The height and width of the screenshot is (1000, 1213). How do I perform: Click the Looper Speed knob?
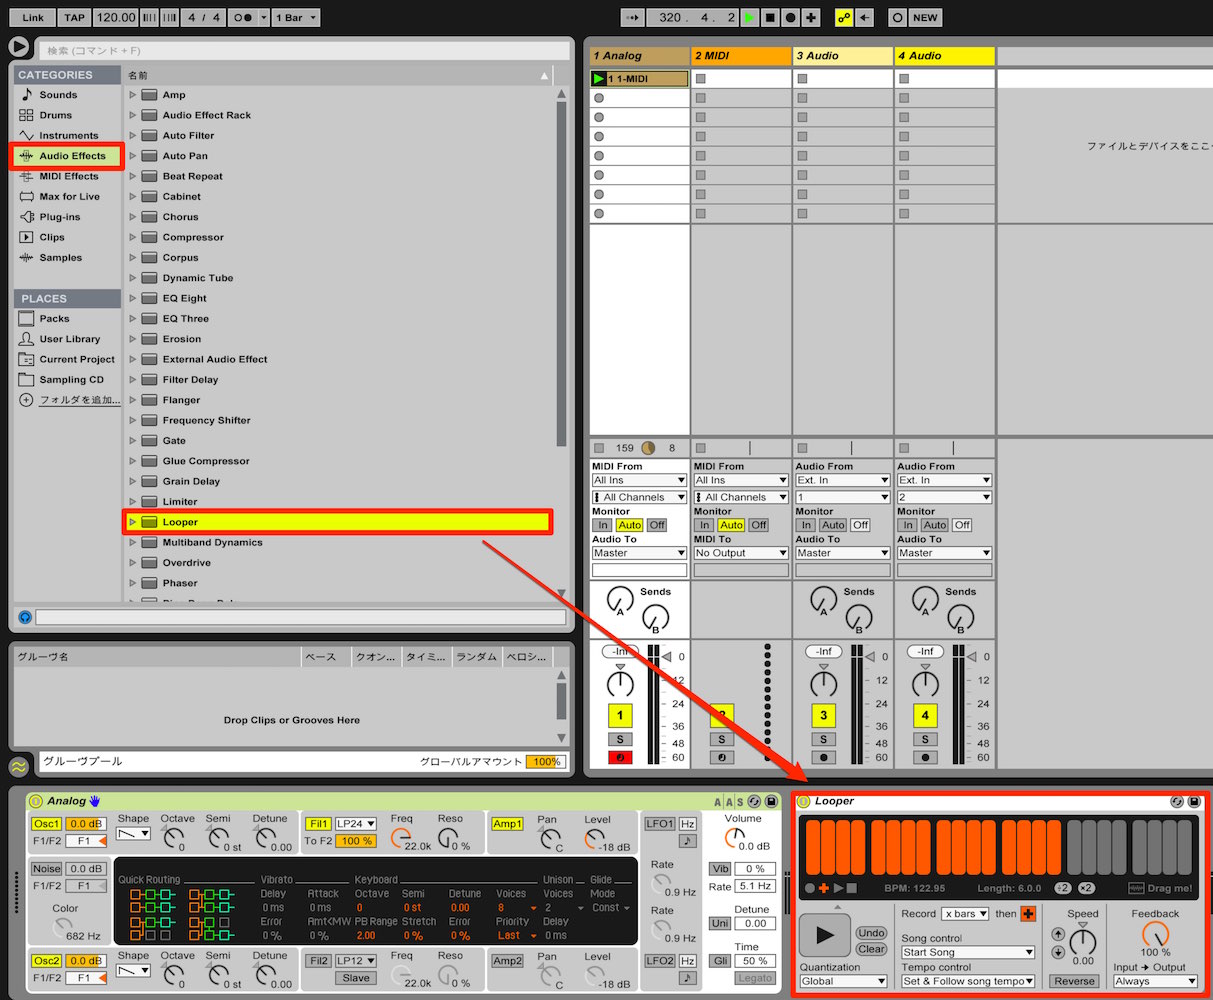(x=1083, y=941)
